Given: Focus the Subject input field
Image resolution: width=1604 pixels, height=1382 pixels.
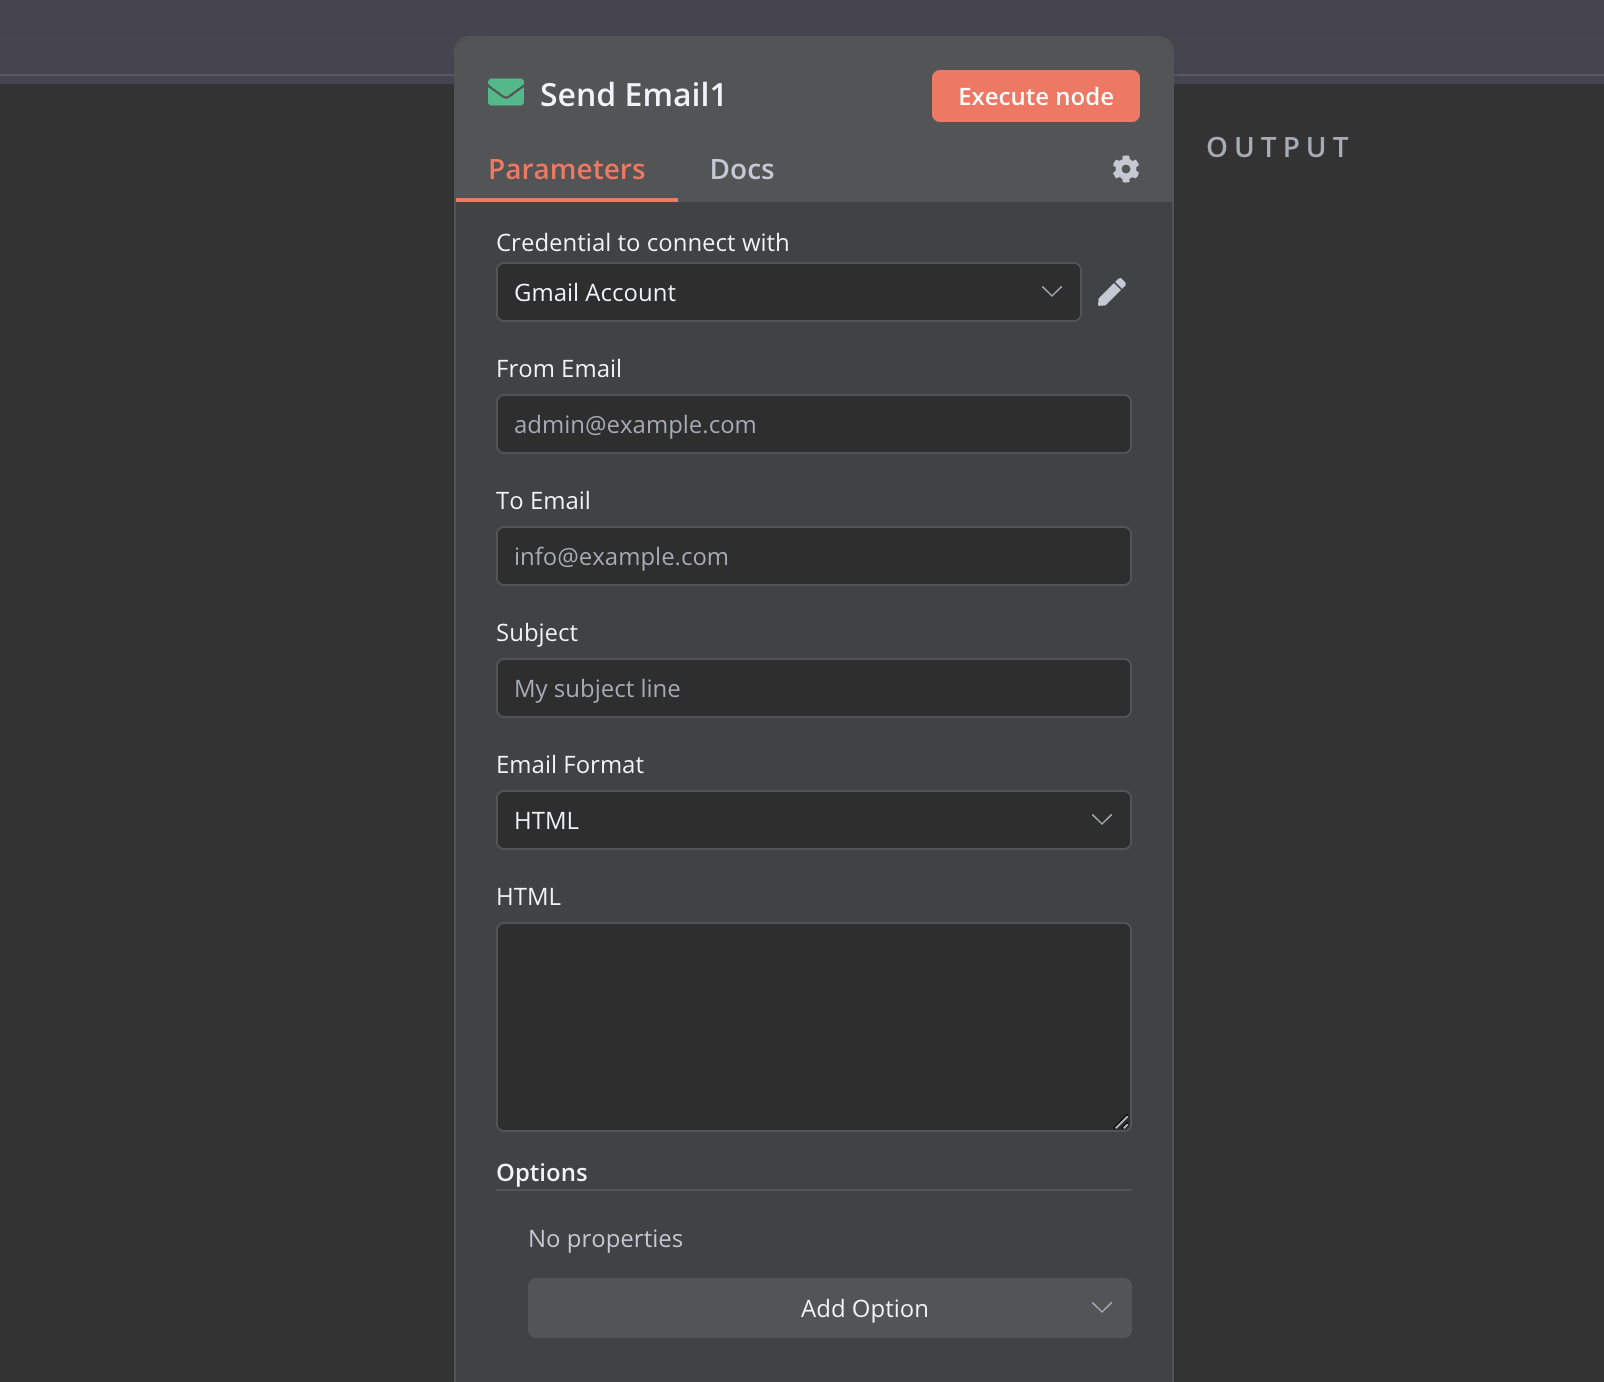Looking at the screenshot, I should pyautogui.click(x=813, y=687).
